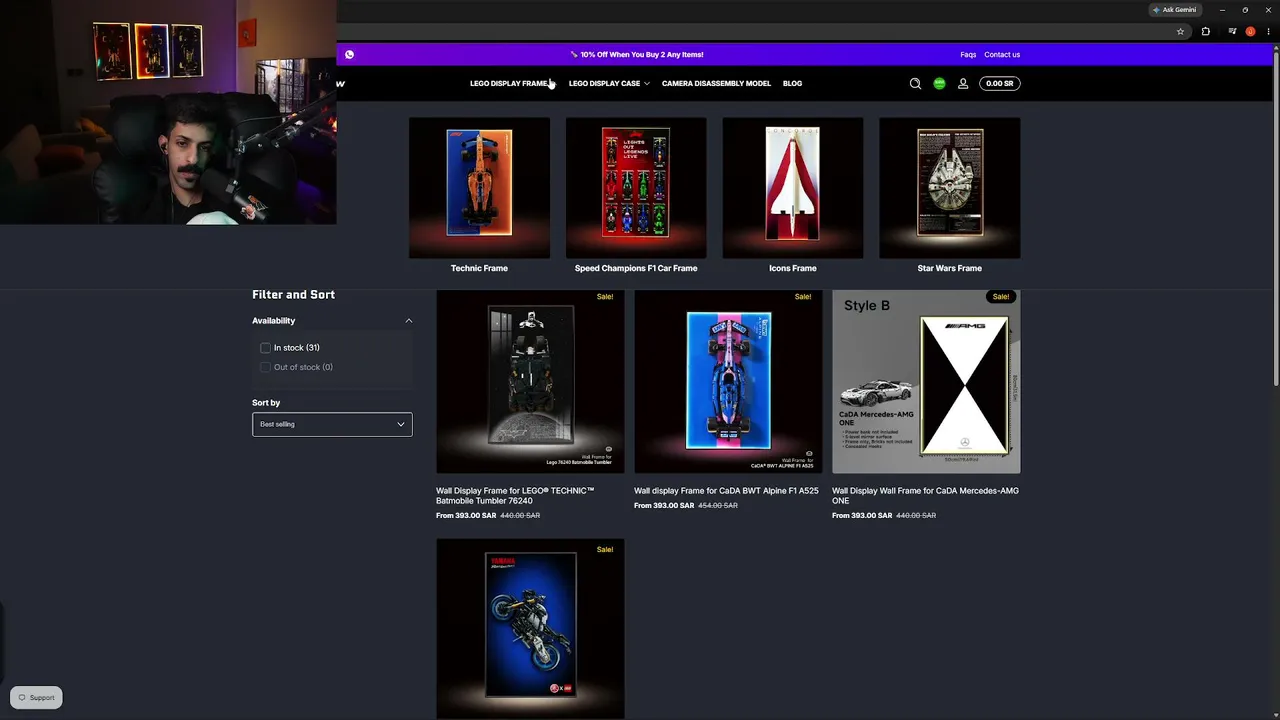
Task: Open the Batmobile Tumbler 76240 product title
Action: tap(515, 496)
